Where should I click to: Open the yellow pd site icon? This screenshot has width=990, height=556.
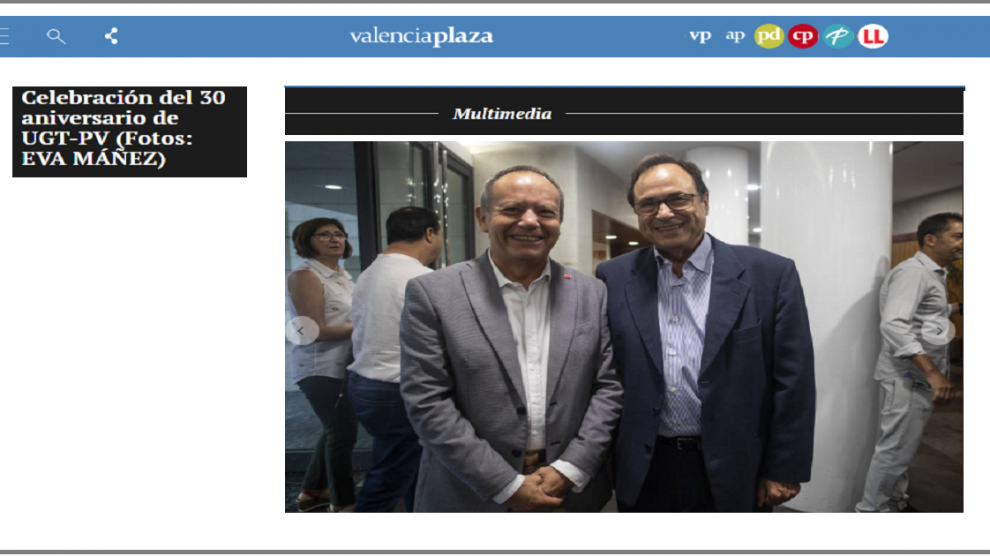pos(768,36)
